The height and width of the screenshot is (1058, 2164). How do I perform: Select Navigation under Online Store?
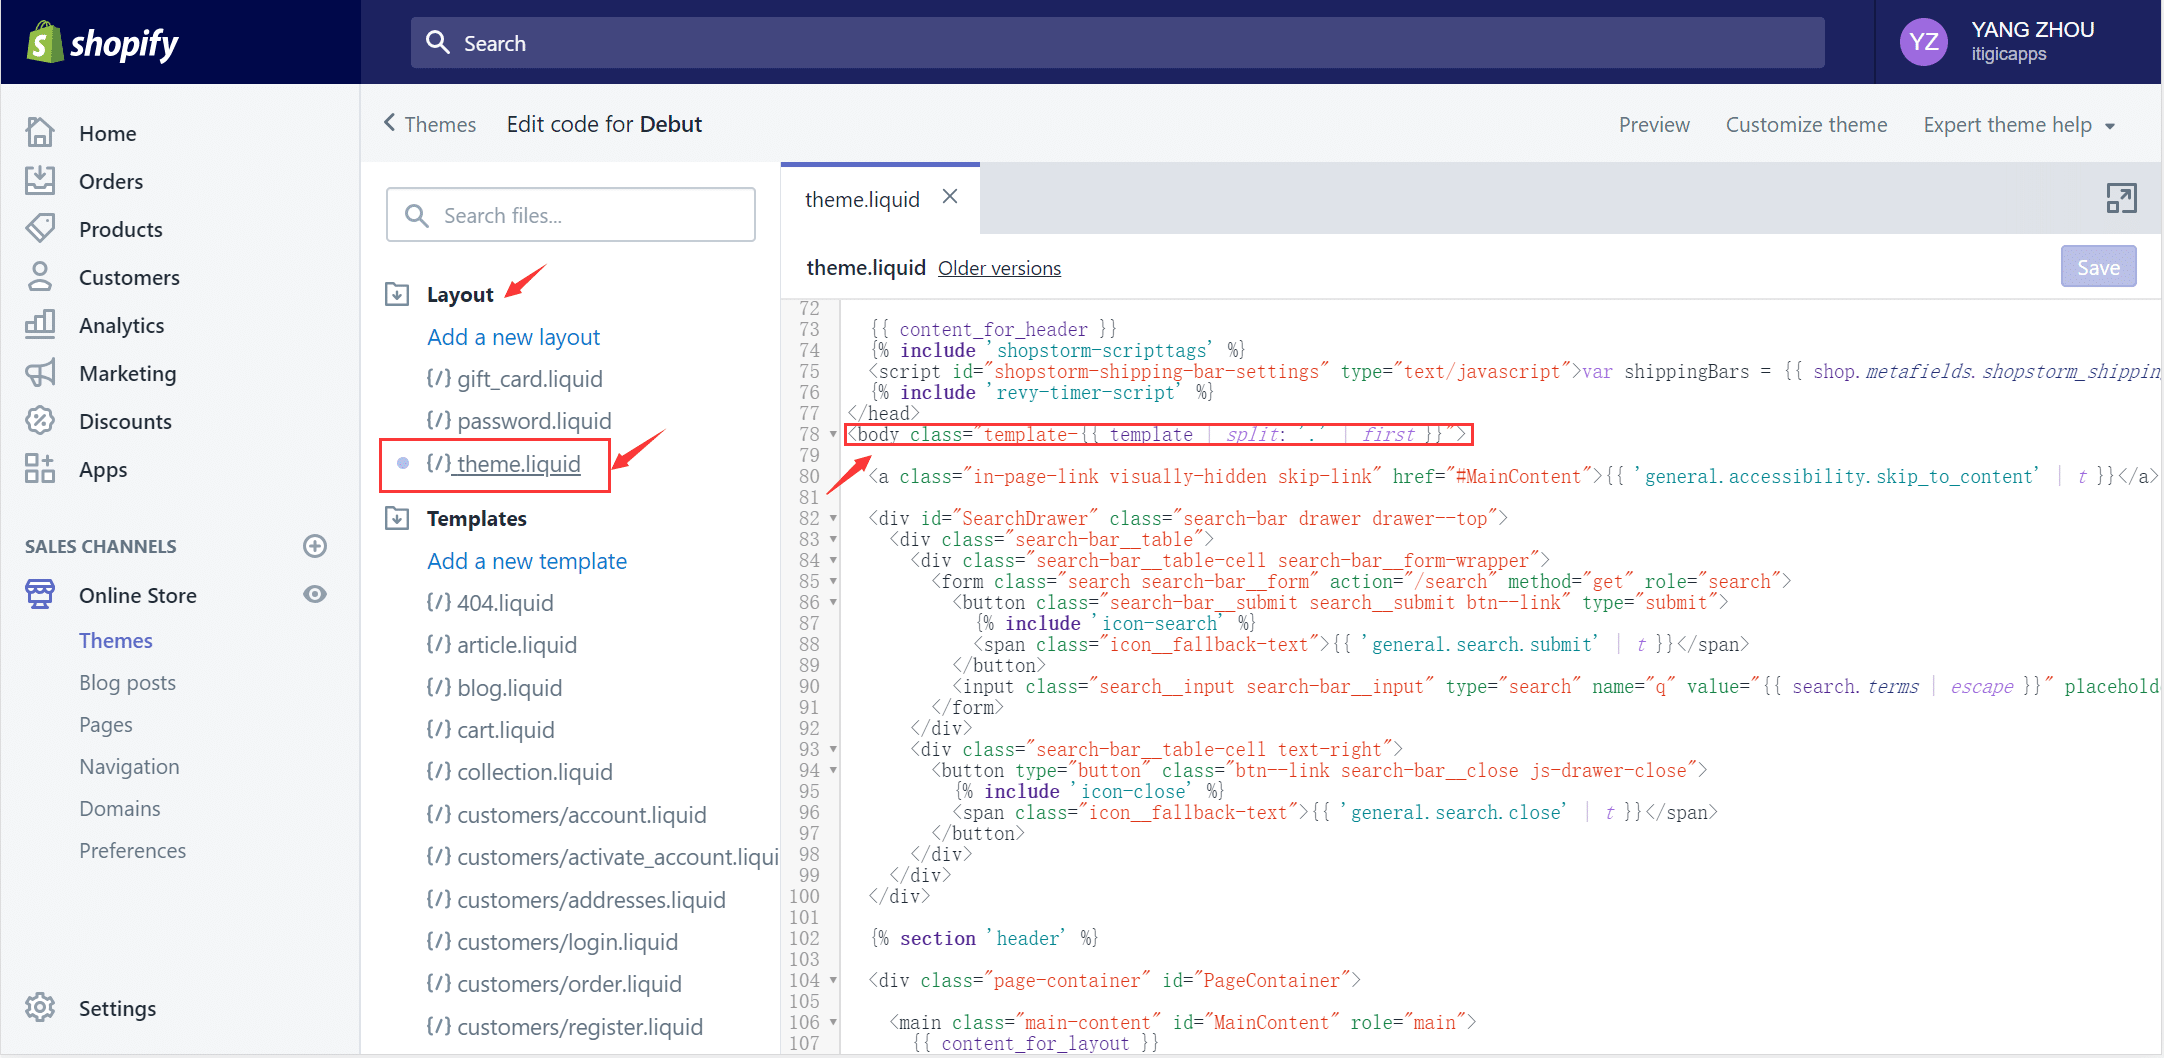[129, 767]
